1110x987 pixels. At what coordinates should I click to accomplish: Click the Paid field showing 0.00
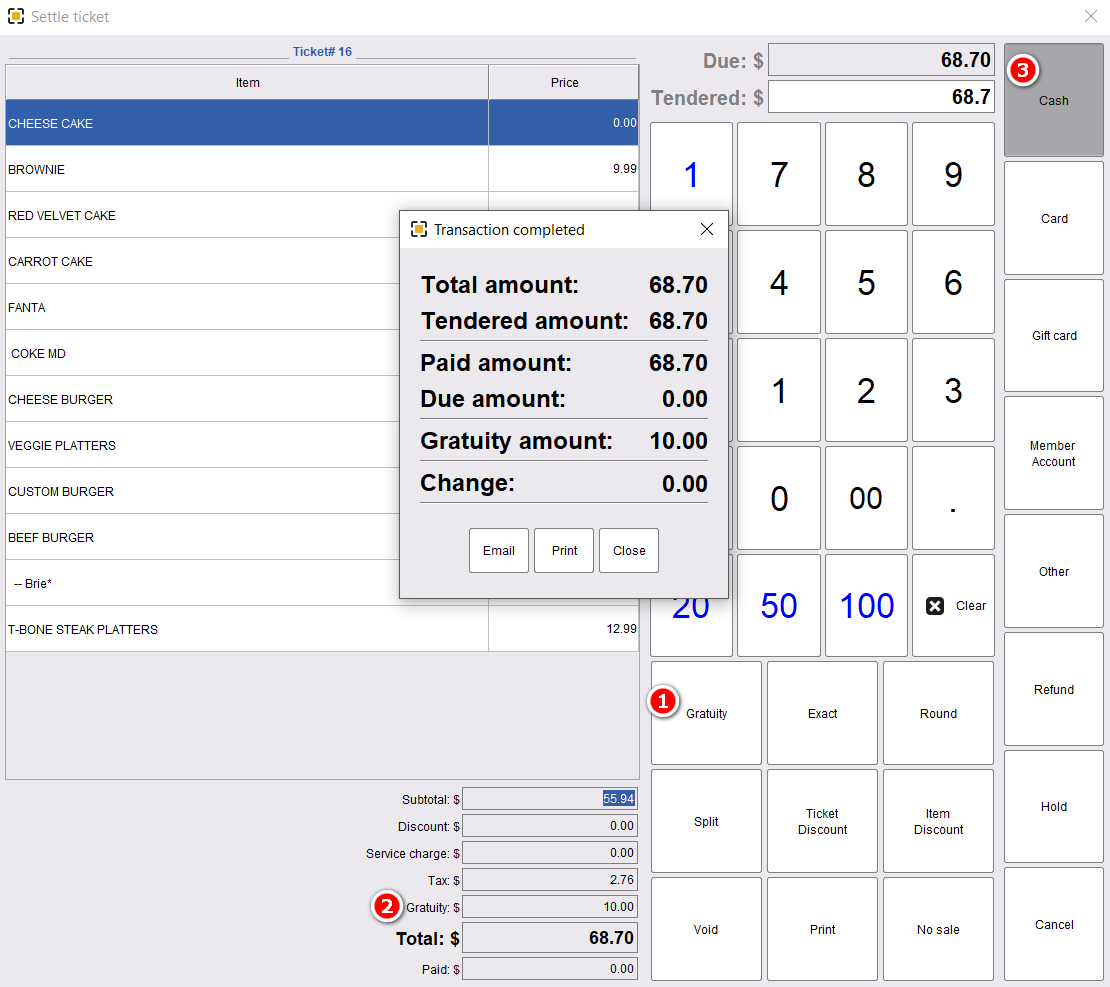(550, 969)
